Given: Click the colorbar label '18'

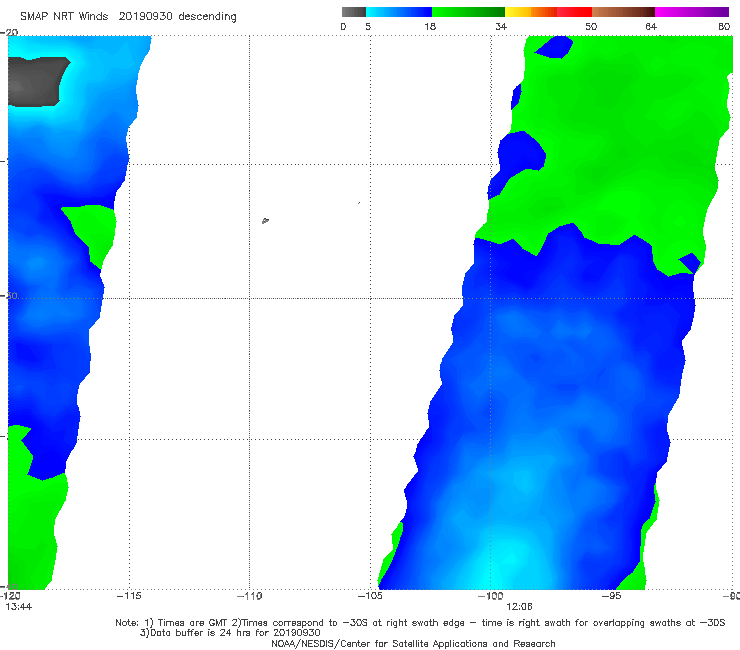Looking at the screenshot, I should 430,26.
